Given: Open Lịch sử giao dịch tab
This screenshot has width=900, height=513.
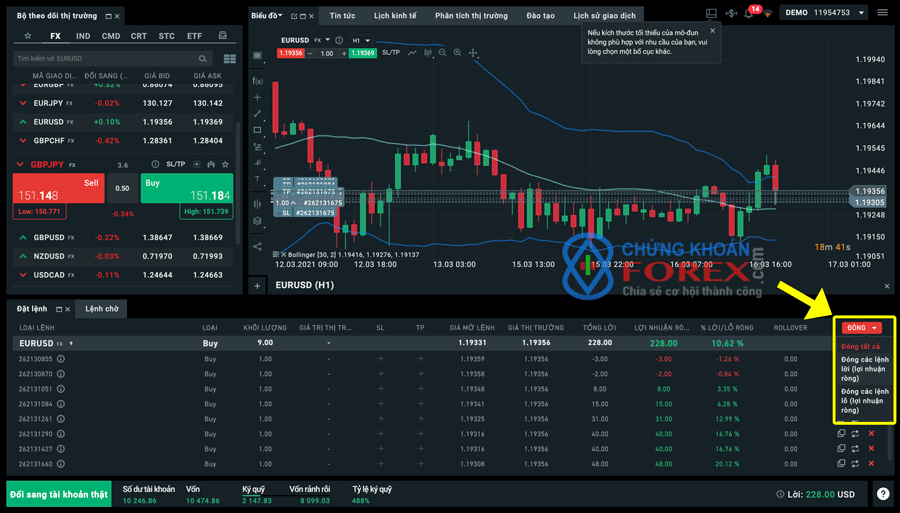Looking at the screenshot, I should tap(604, 15).
